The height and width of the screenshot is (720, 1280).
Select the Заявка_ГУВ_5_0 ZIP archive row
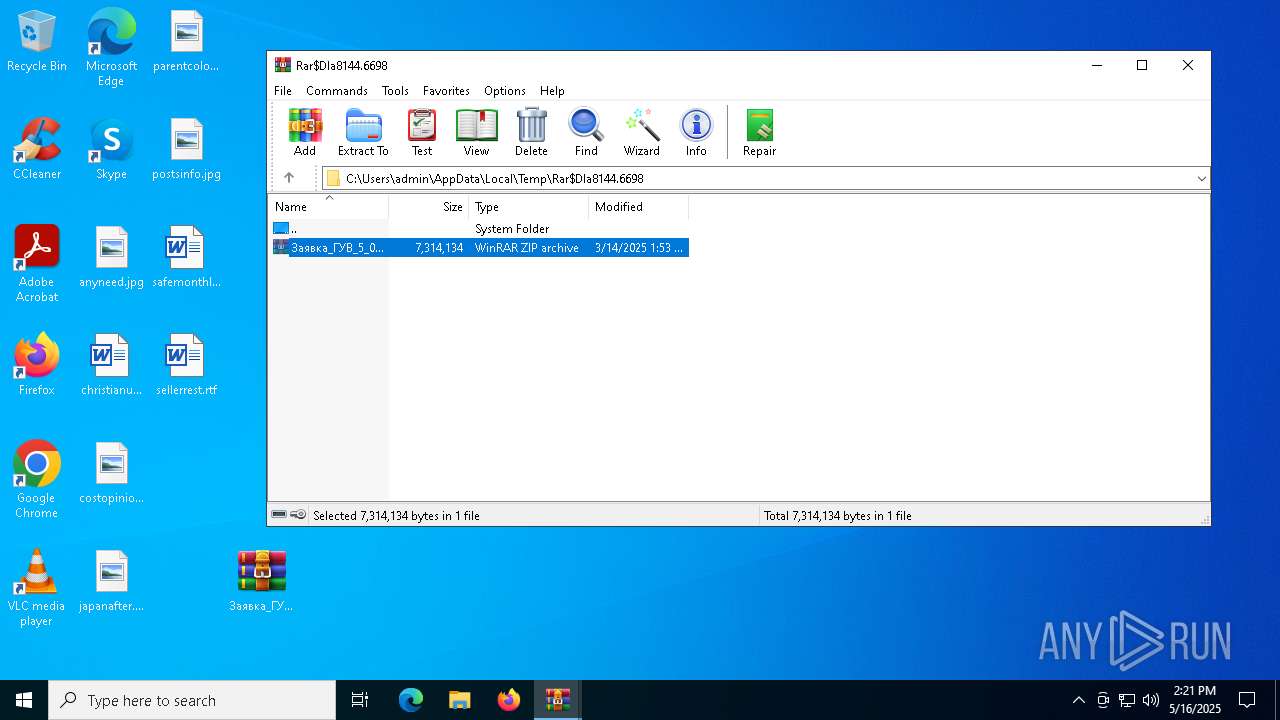click(479, 247)
